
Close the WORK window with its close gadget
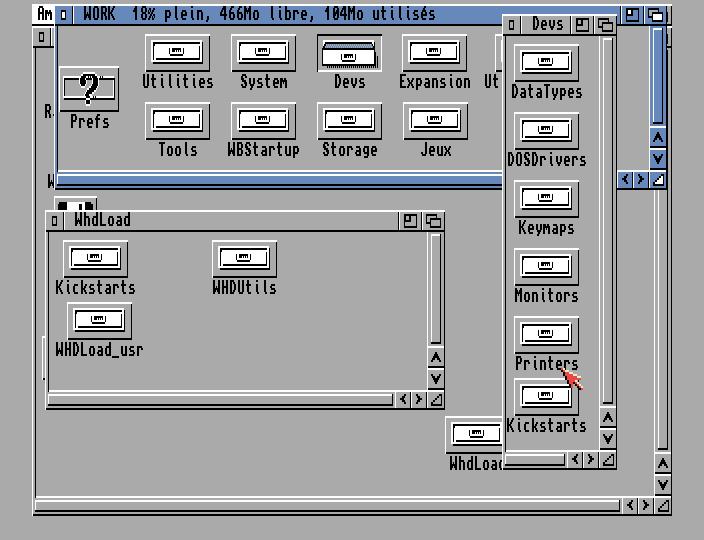tap(63, 15)
